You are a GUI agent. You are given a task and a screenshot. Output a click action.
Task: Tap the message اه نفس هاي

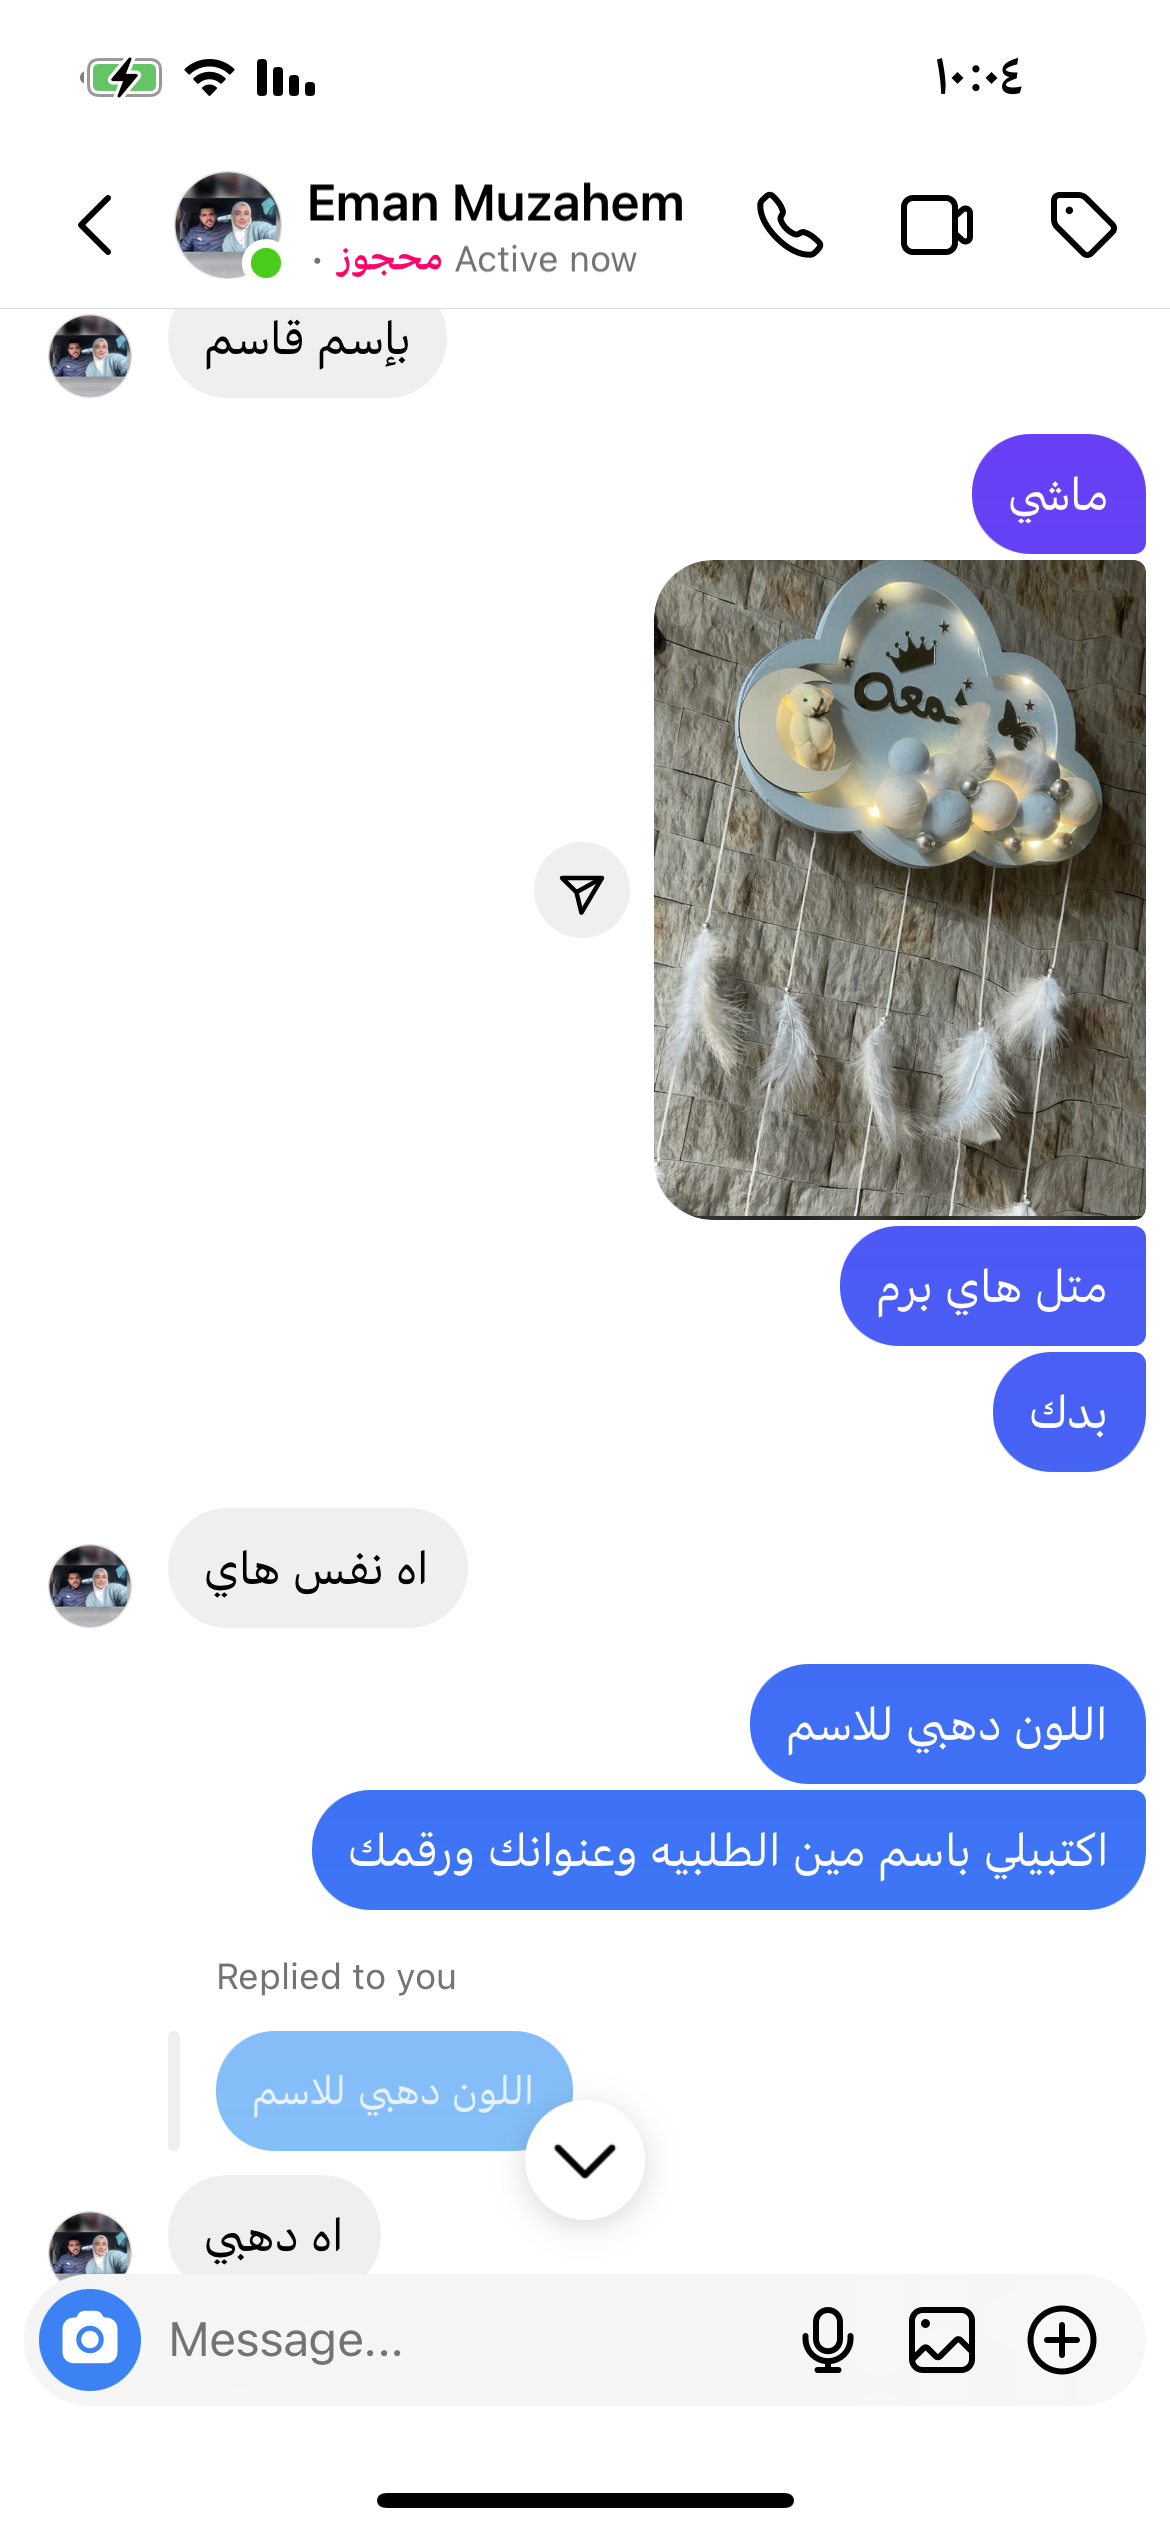317,1568
